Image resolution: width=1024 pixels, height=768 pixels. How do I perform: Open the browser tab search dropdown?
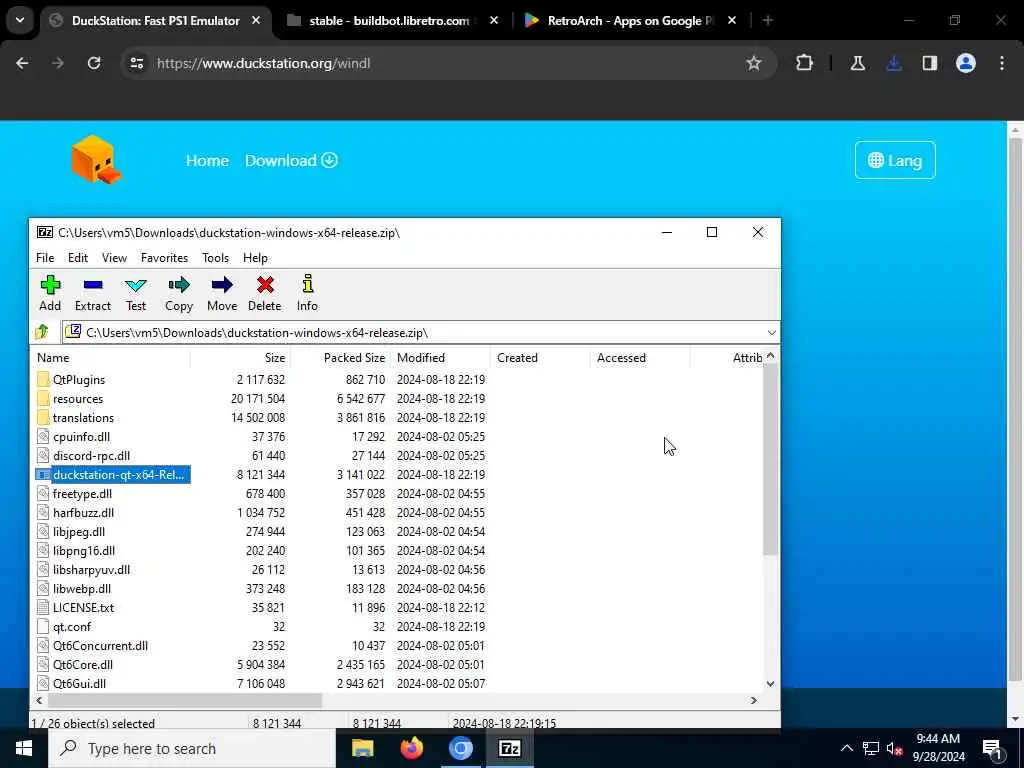[x=20, y=20]
